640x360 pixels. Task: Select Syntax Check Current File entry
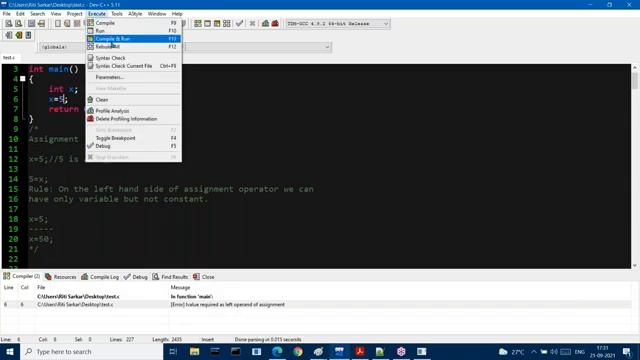(x=133, y=66)
